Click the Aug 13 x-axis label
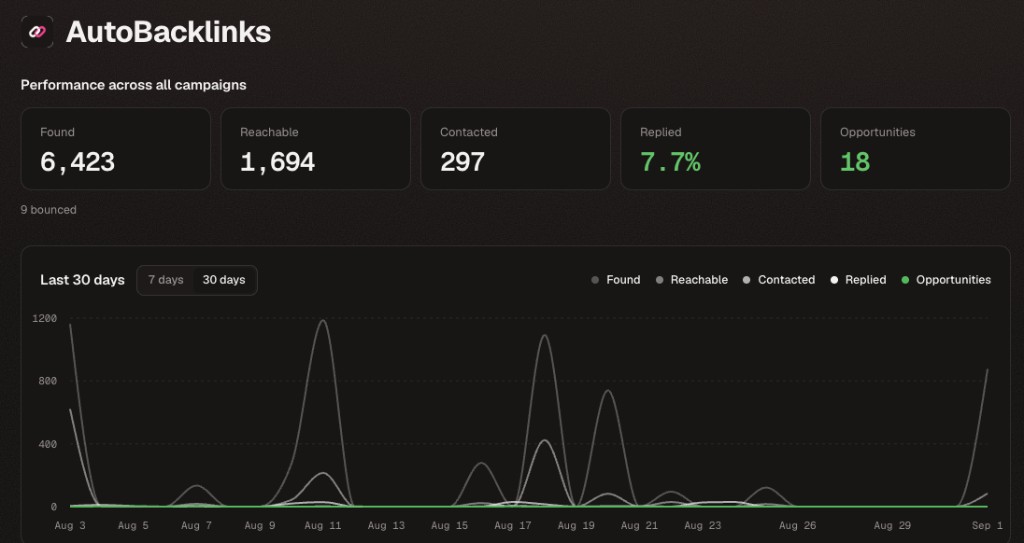The image size is (1024, 543). pyautogui.click(x=386, y=525)
